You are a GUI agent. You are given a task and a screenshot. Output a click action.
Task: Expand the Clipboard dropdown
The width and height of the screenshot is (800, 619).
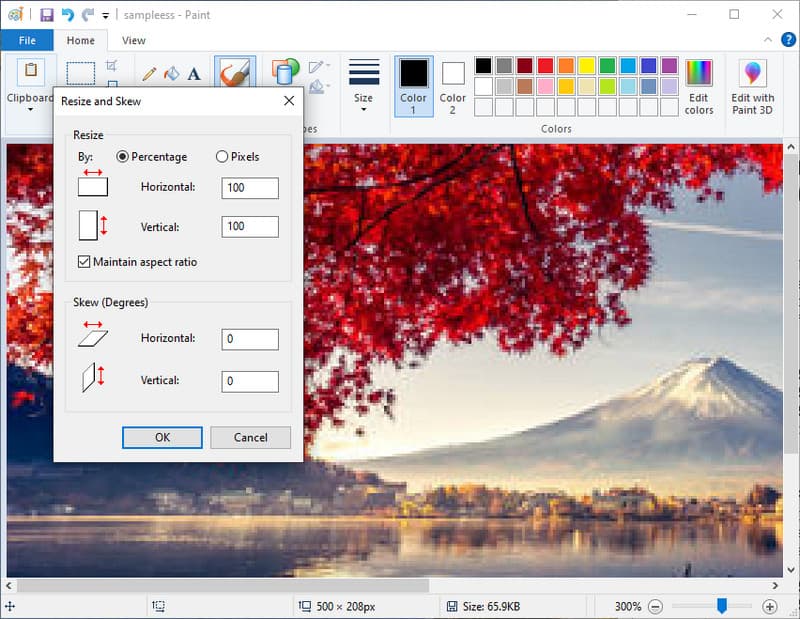click(x=30, y=98)
